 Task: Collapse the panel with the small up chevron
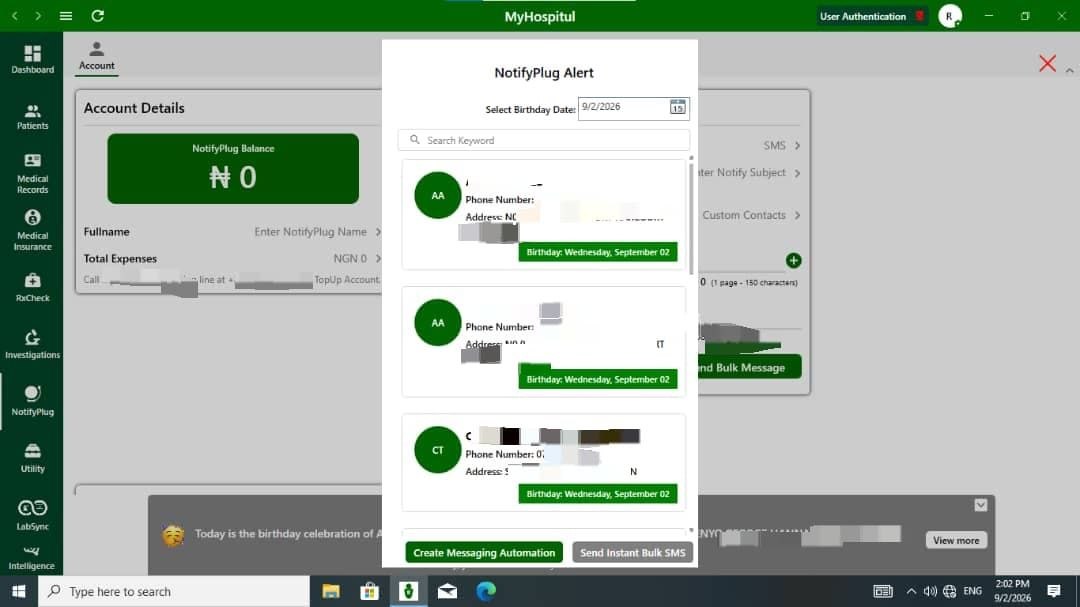pyautogui.click(x=1070, y=70)
